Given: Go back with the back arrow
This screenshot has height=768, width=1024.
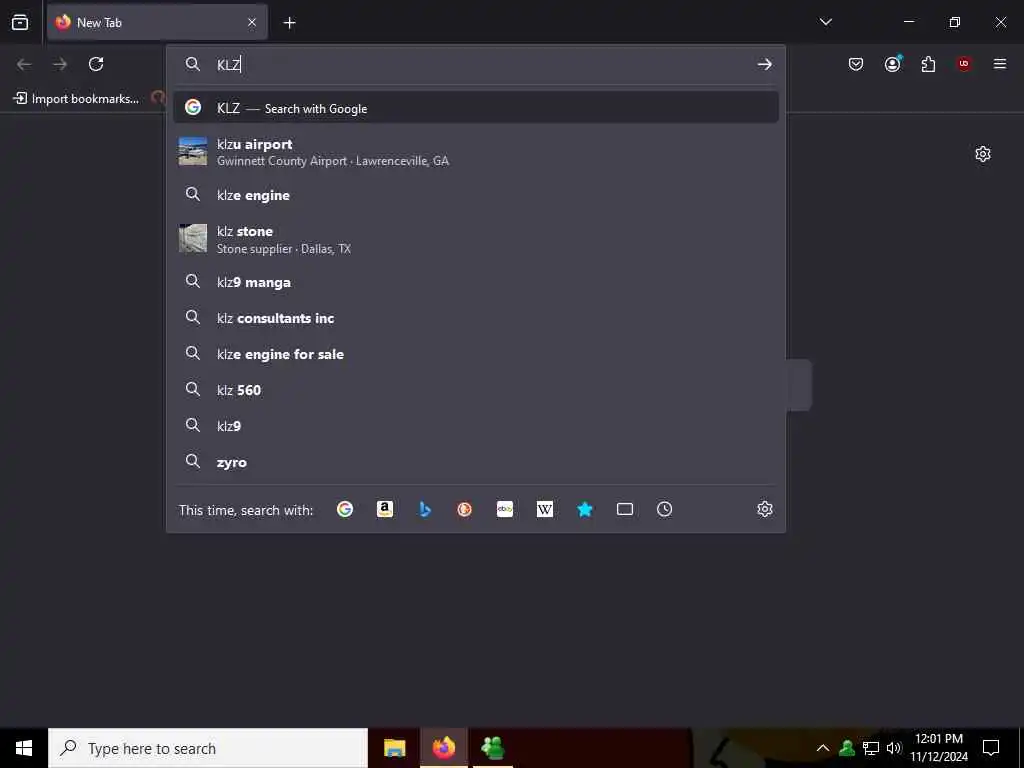Looking at the screenshot, I should tap(24, 64).
